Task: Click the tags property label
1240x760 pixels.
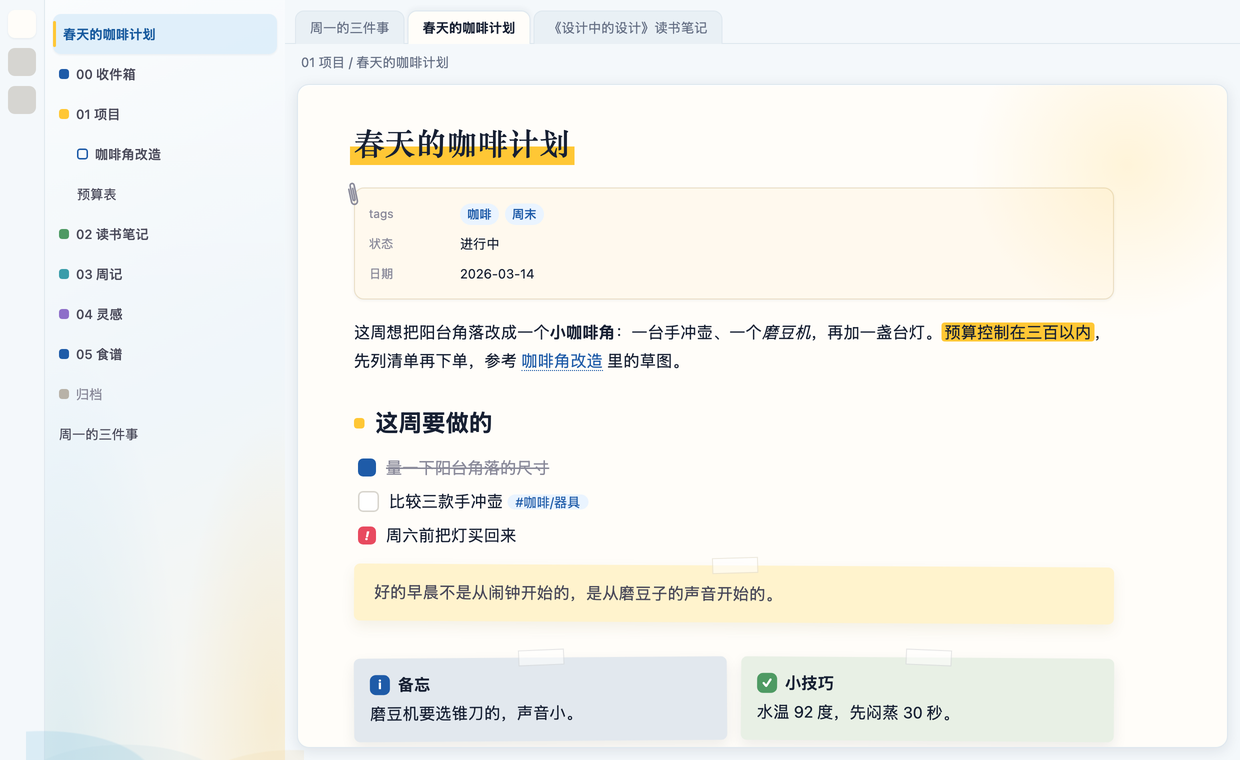Action: point(381,214)
